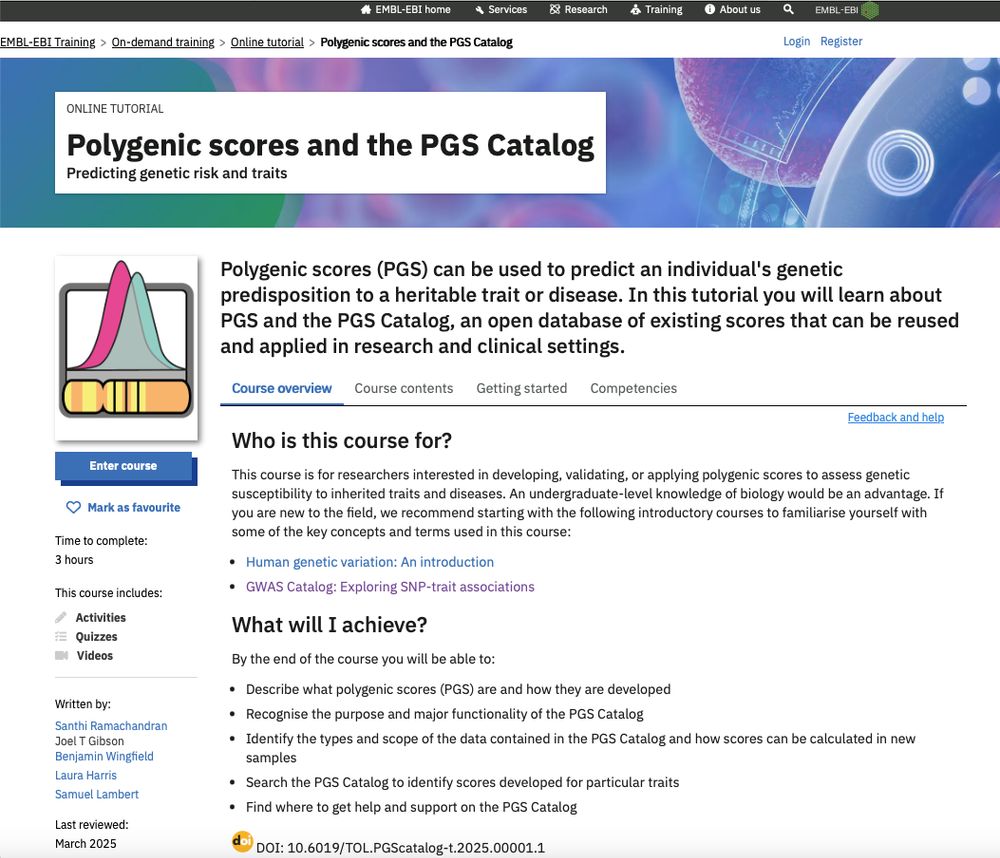
Task: Open search with the magnifier icon
Action: pyautogui.click(x=788, y=10)
